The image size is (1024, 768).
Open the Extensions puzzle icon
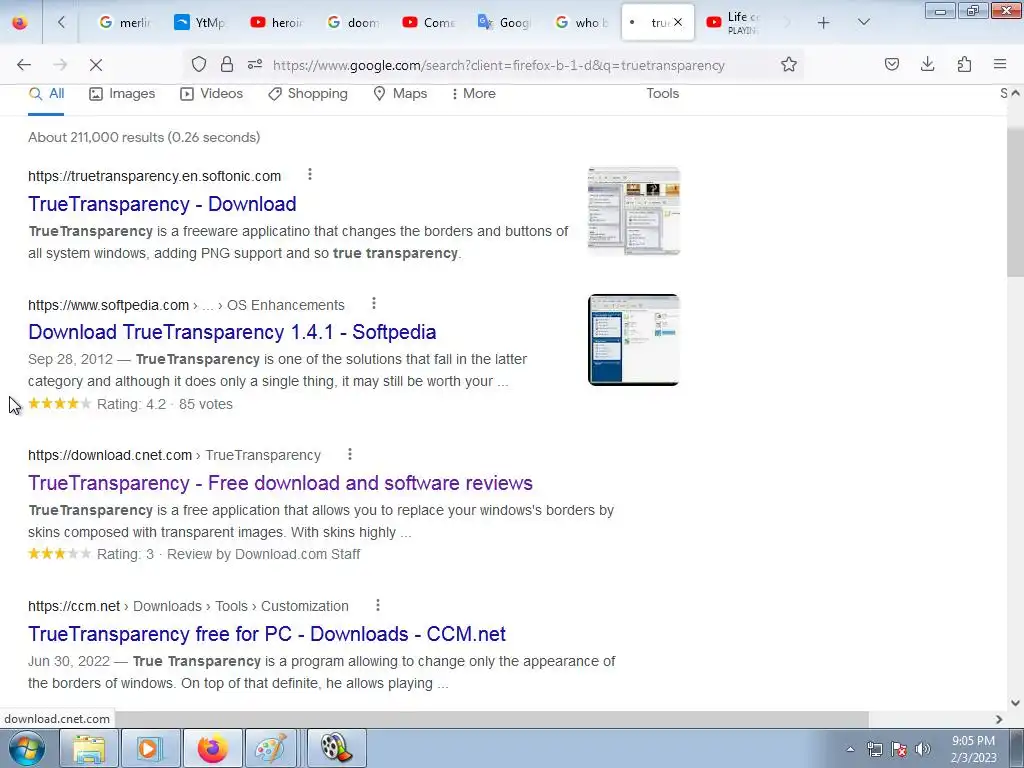(x=964, y=64)
